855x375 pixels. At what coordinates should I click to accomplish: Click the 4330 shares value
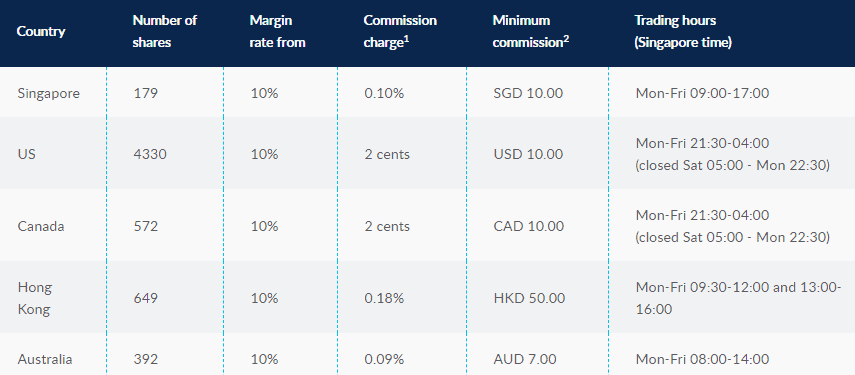point(150,154)
